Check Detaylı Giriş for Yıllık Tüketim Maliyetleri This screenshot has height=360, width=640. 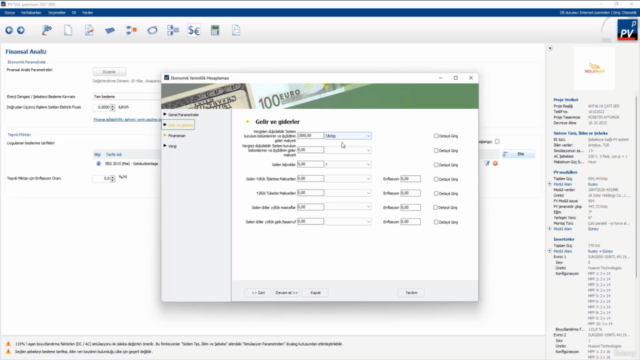[x=436, y=193]
